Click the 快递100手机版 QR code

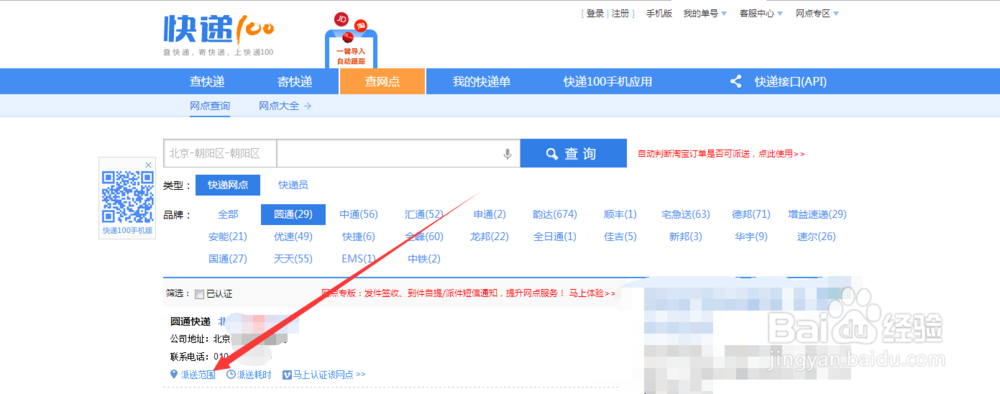tap(128, 196)
